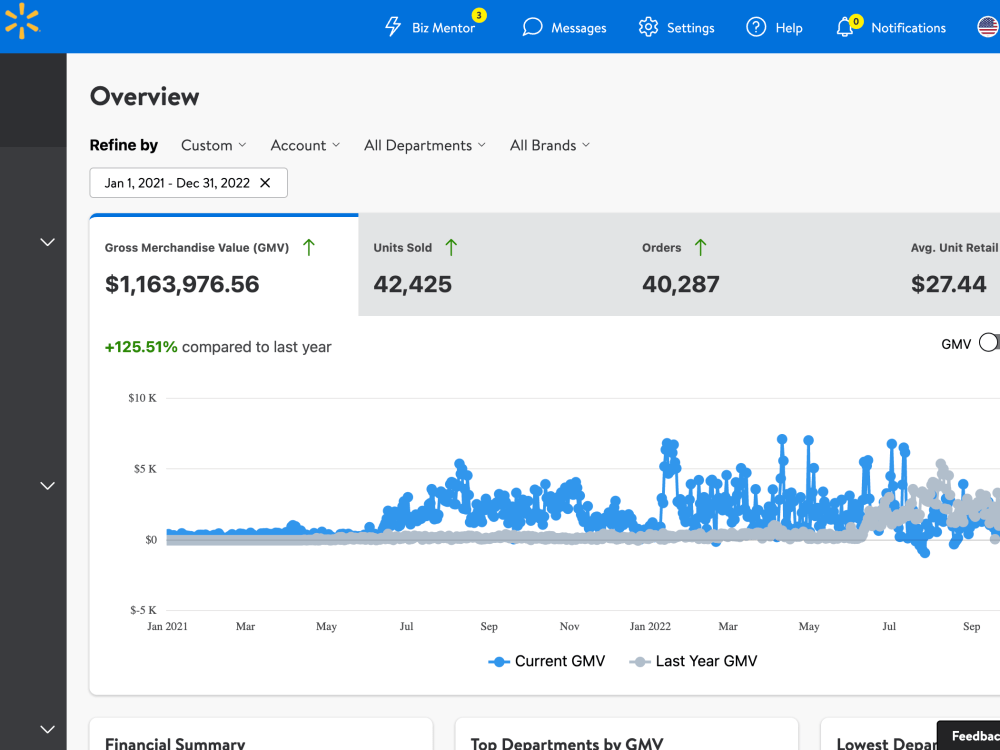
Task: Click the Feedback button
Action: coord(969,736)
